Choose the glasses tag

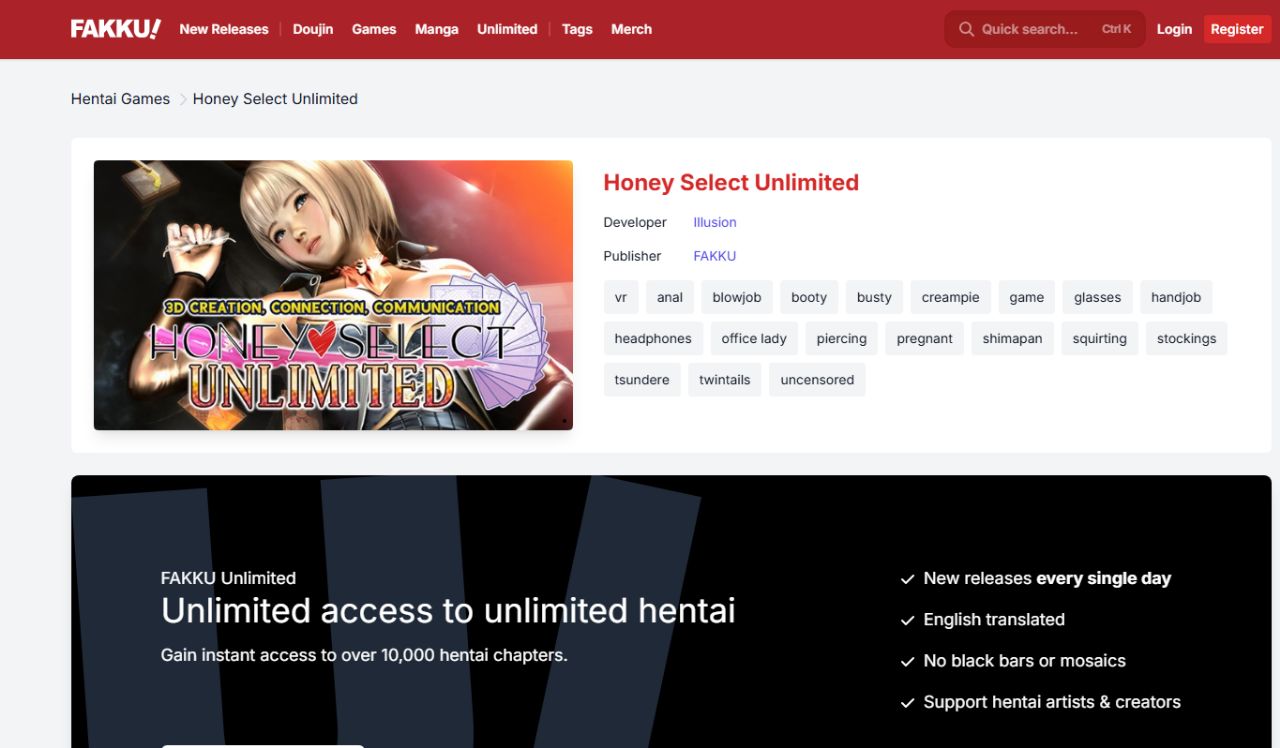pos(1098,297)
